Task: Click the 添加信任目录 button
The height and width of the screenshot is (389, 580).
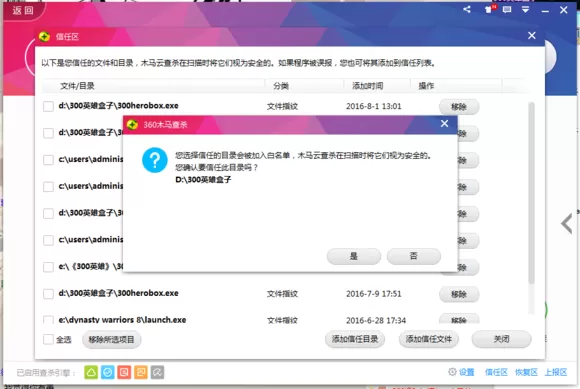Action: tap(355, 339)
